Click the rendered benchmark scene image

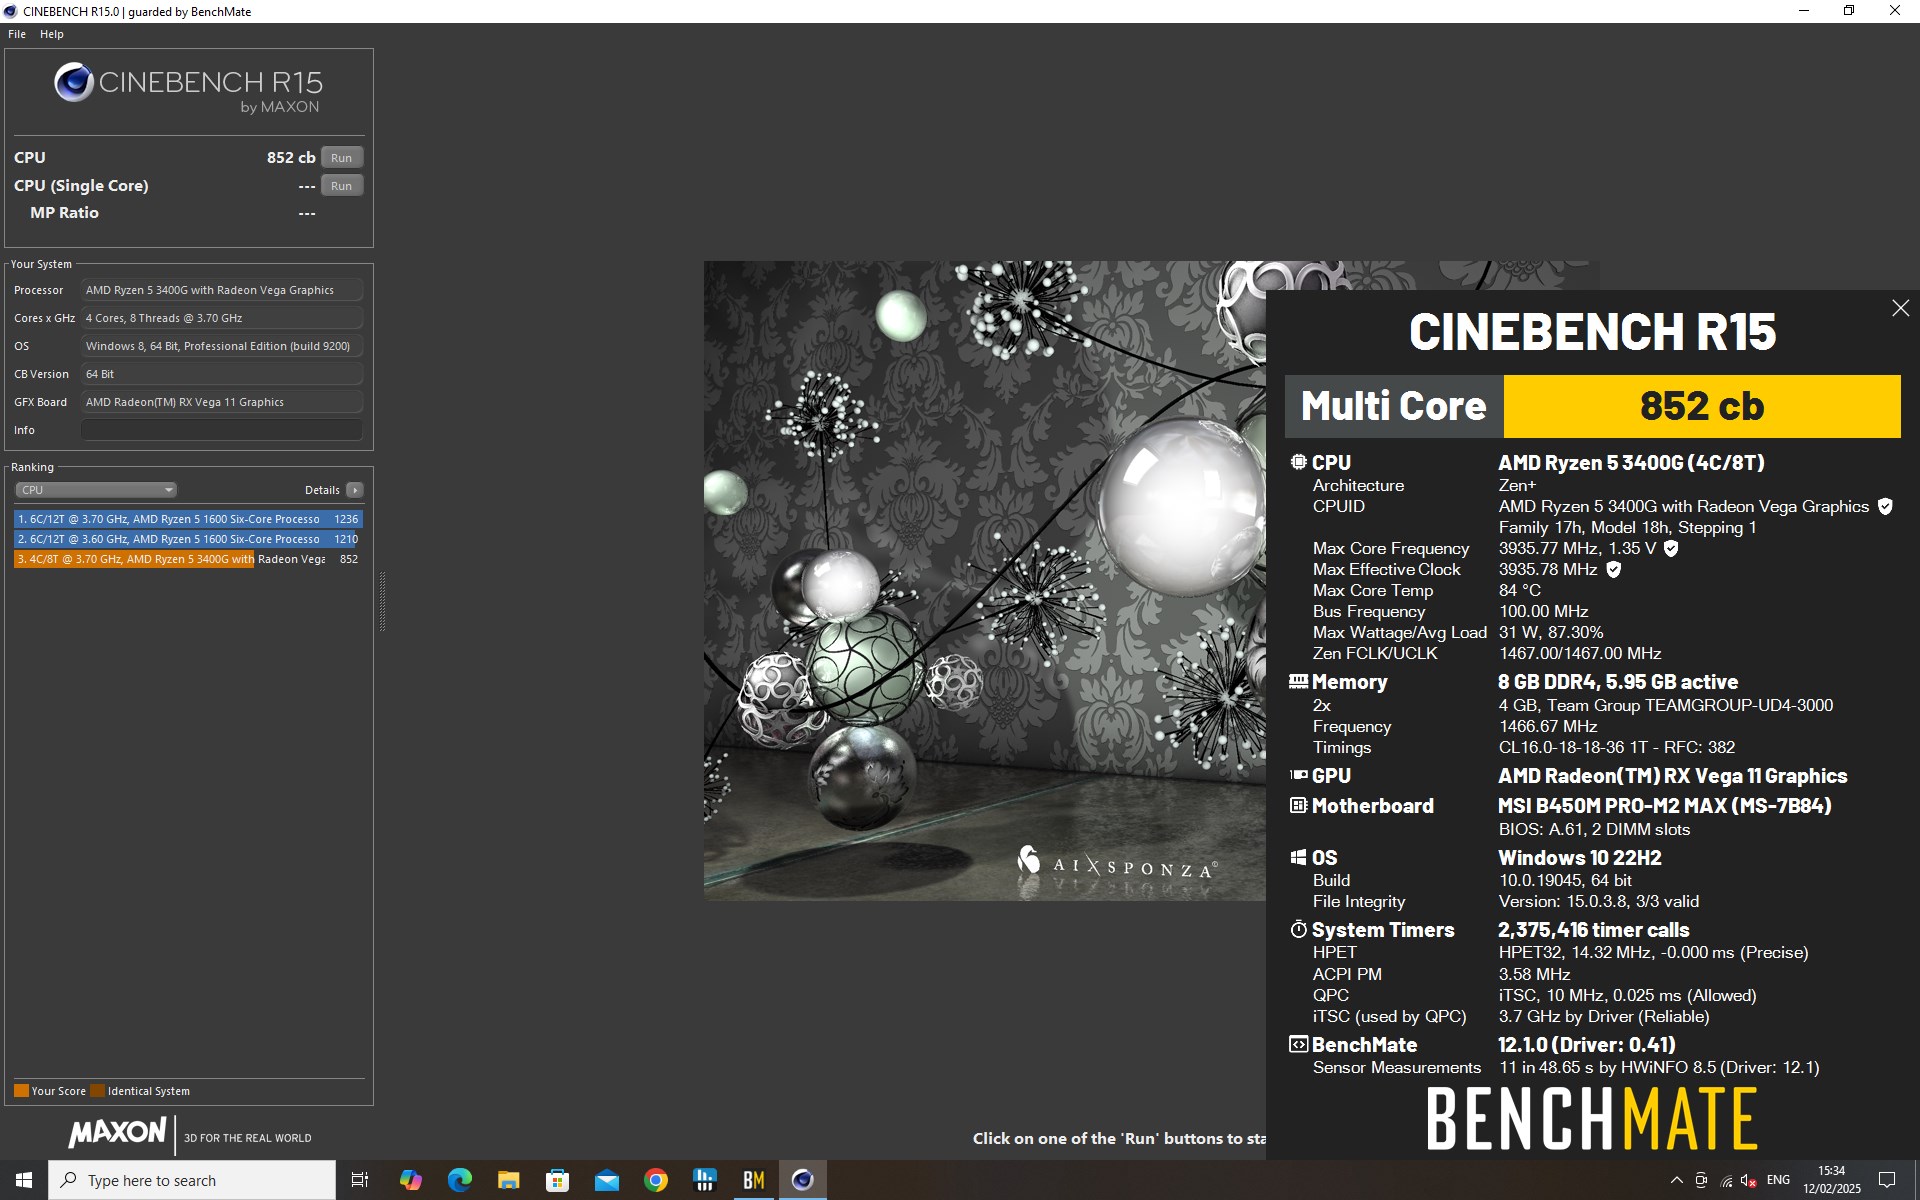(985, 581)
